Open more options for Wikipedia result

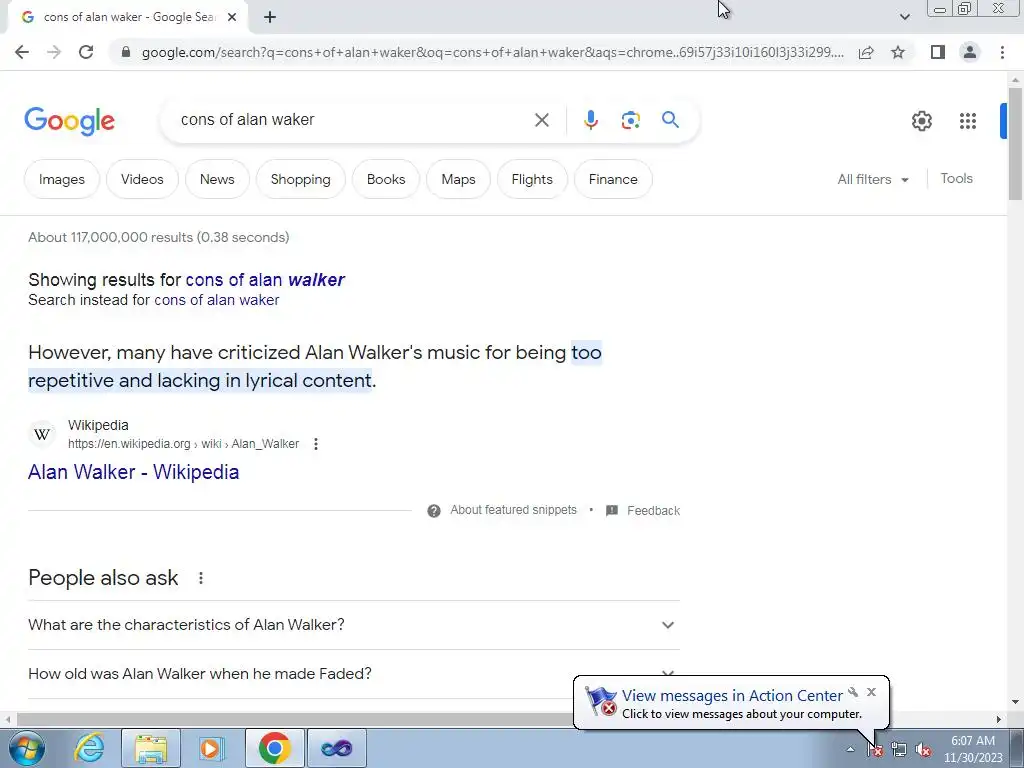pos(315,444)
